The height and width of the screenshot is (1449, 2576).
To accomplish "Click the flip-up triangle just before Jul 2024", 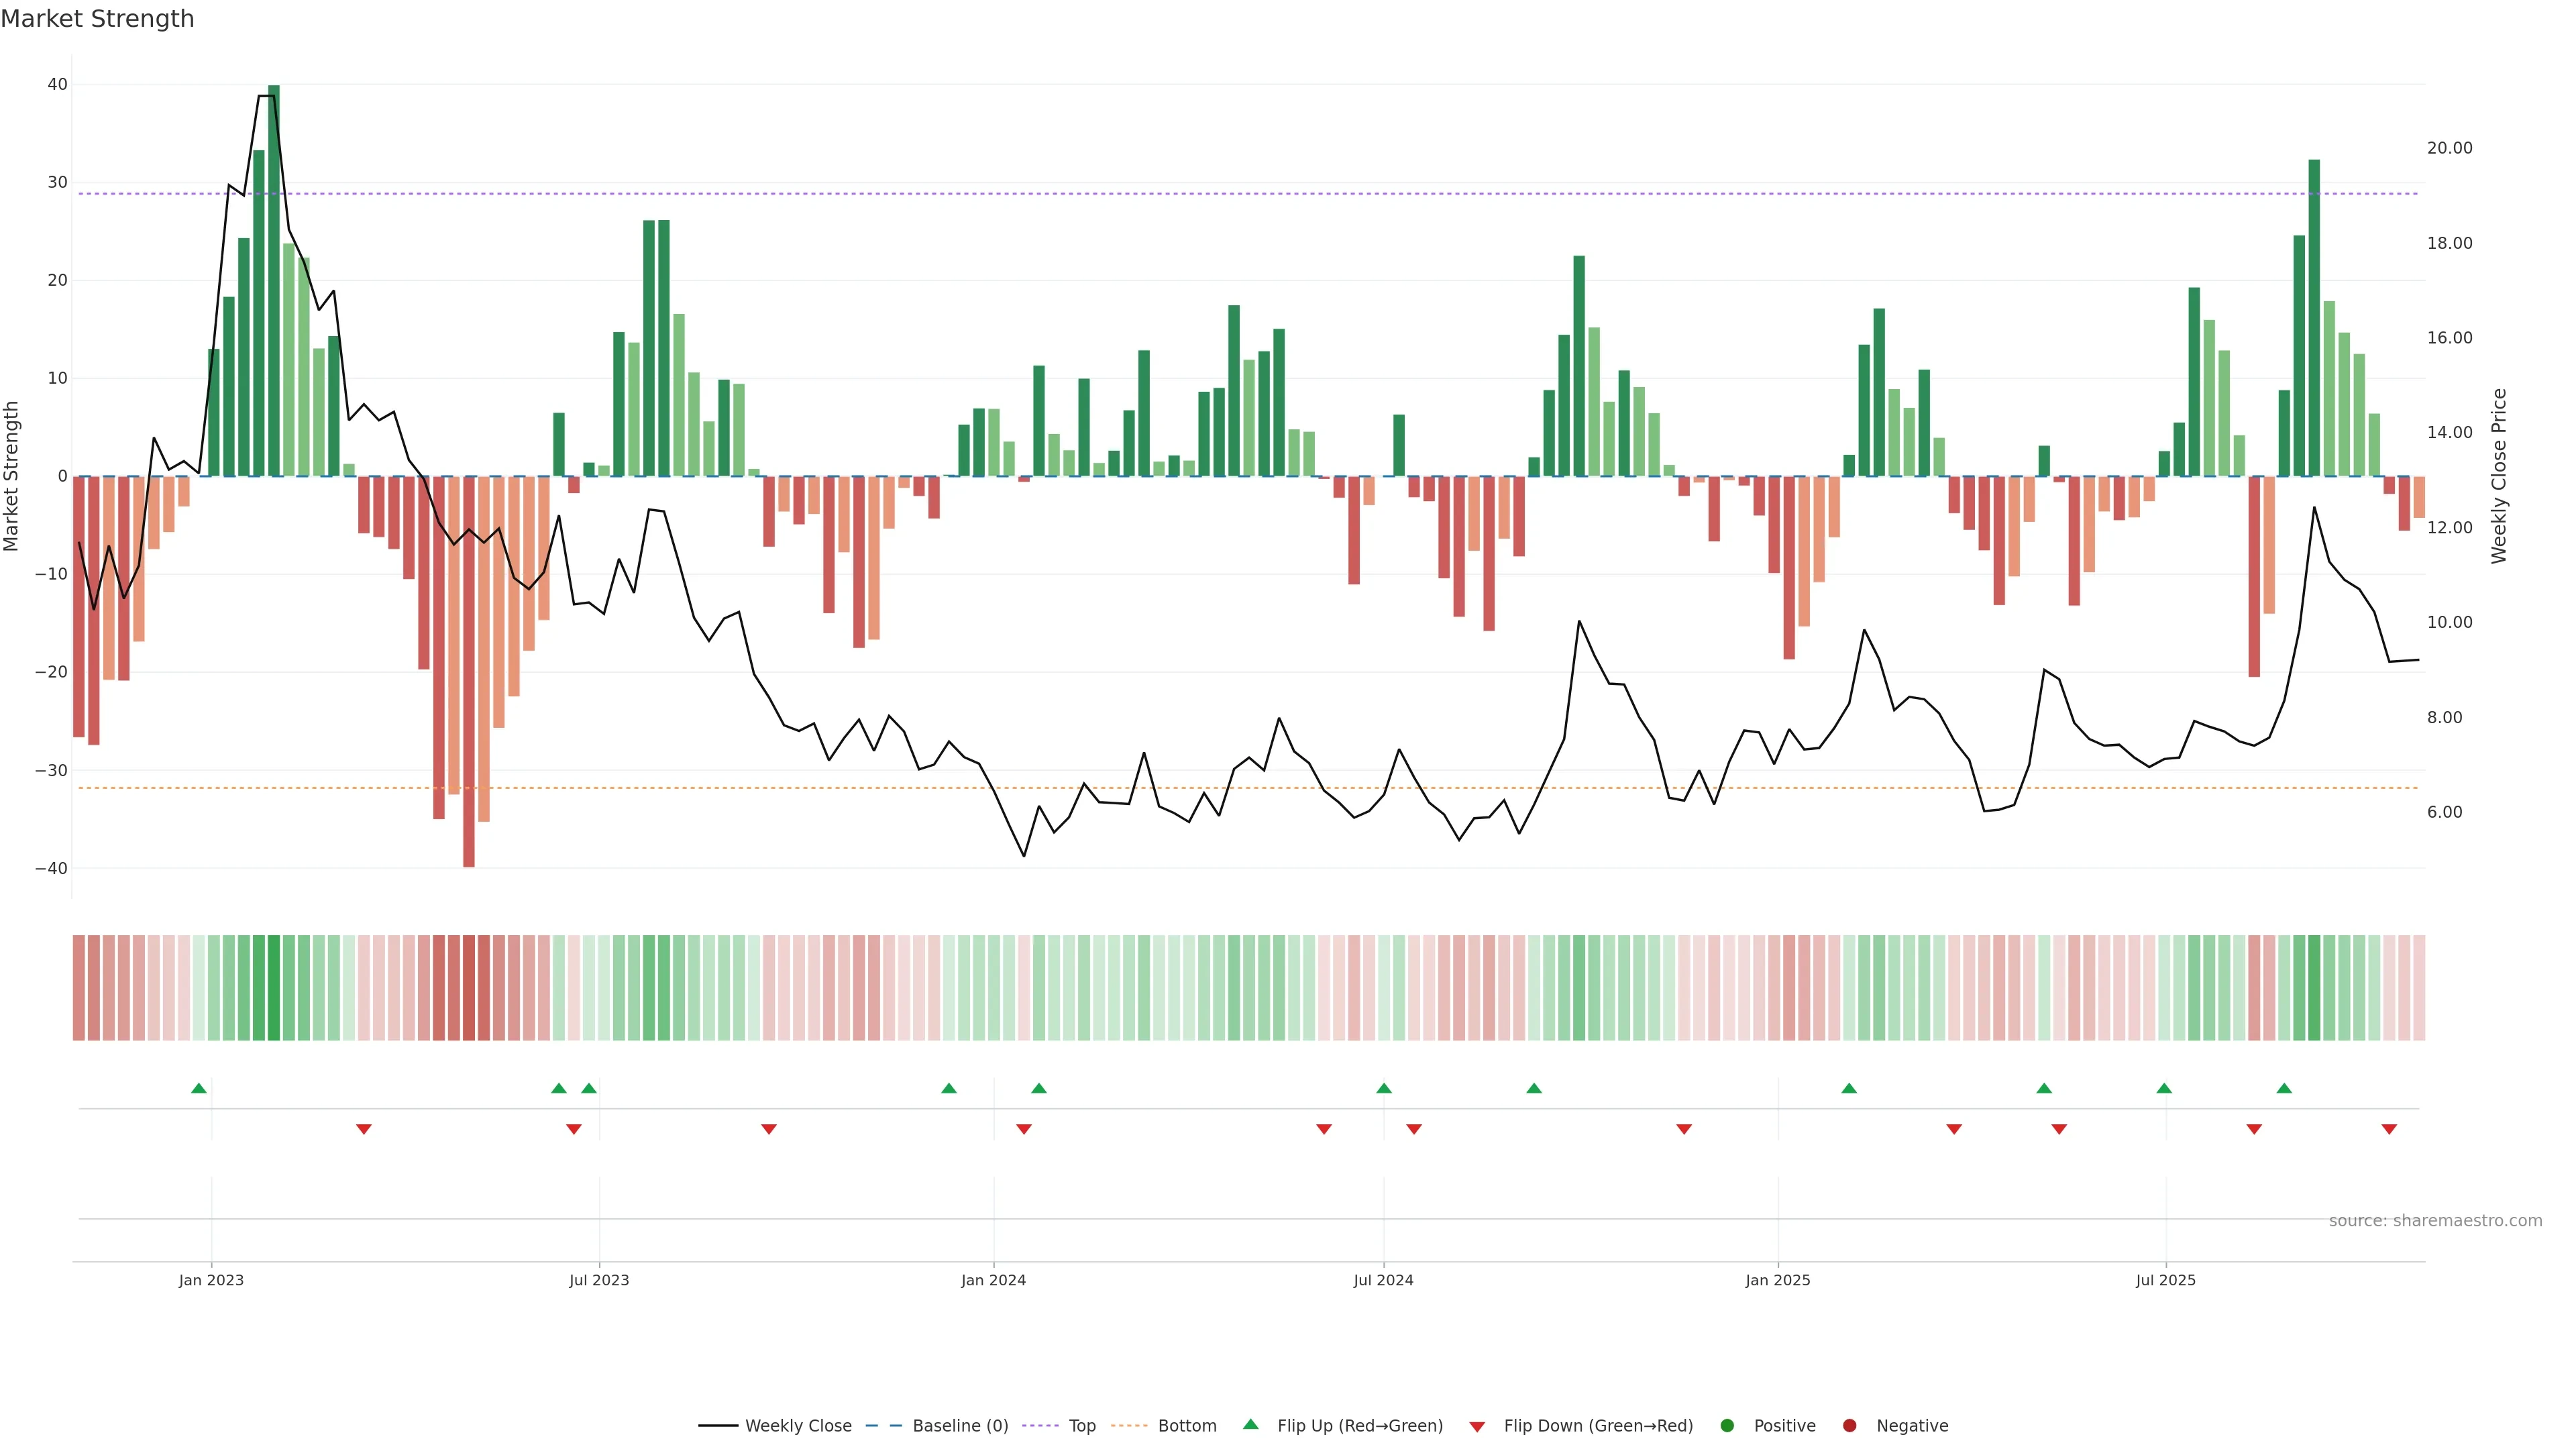I will [x=1384, y=1088].
